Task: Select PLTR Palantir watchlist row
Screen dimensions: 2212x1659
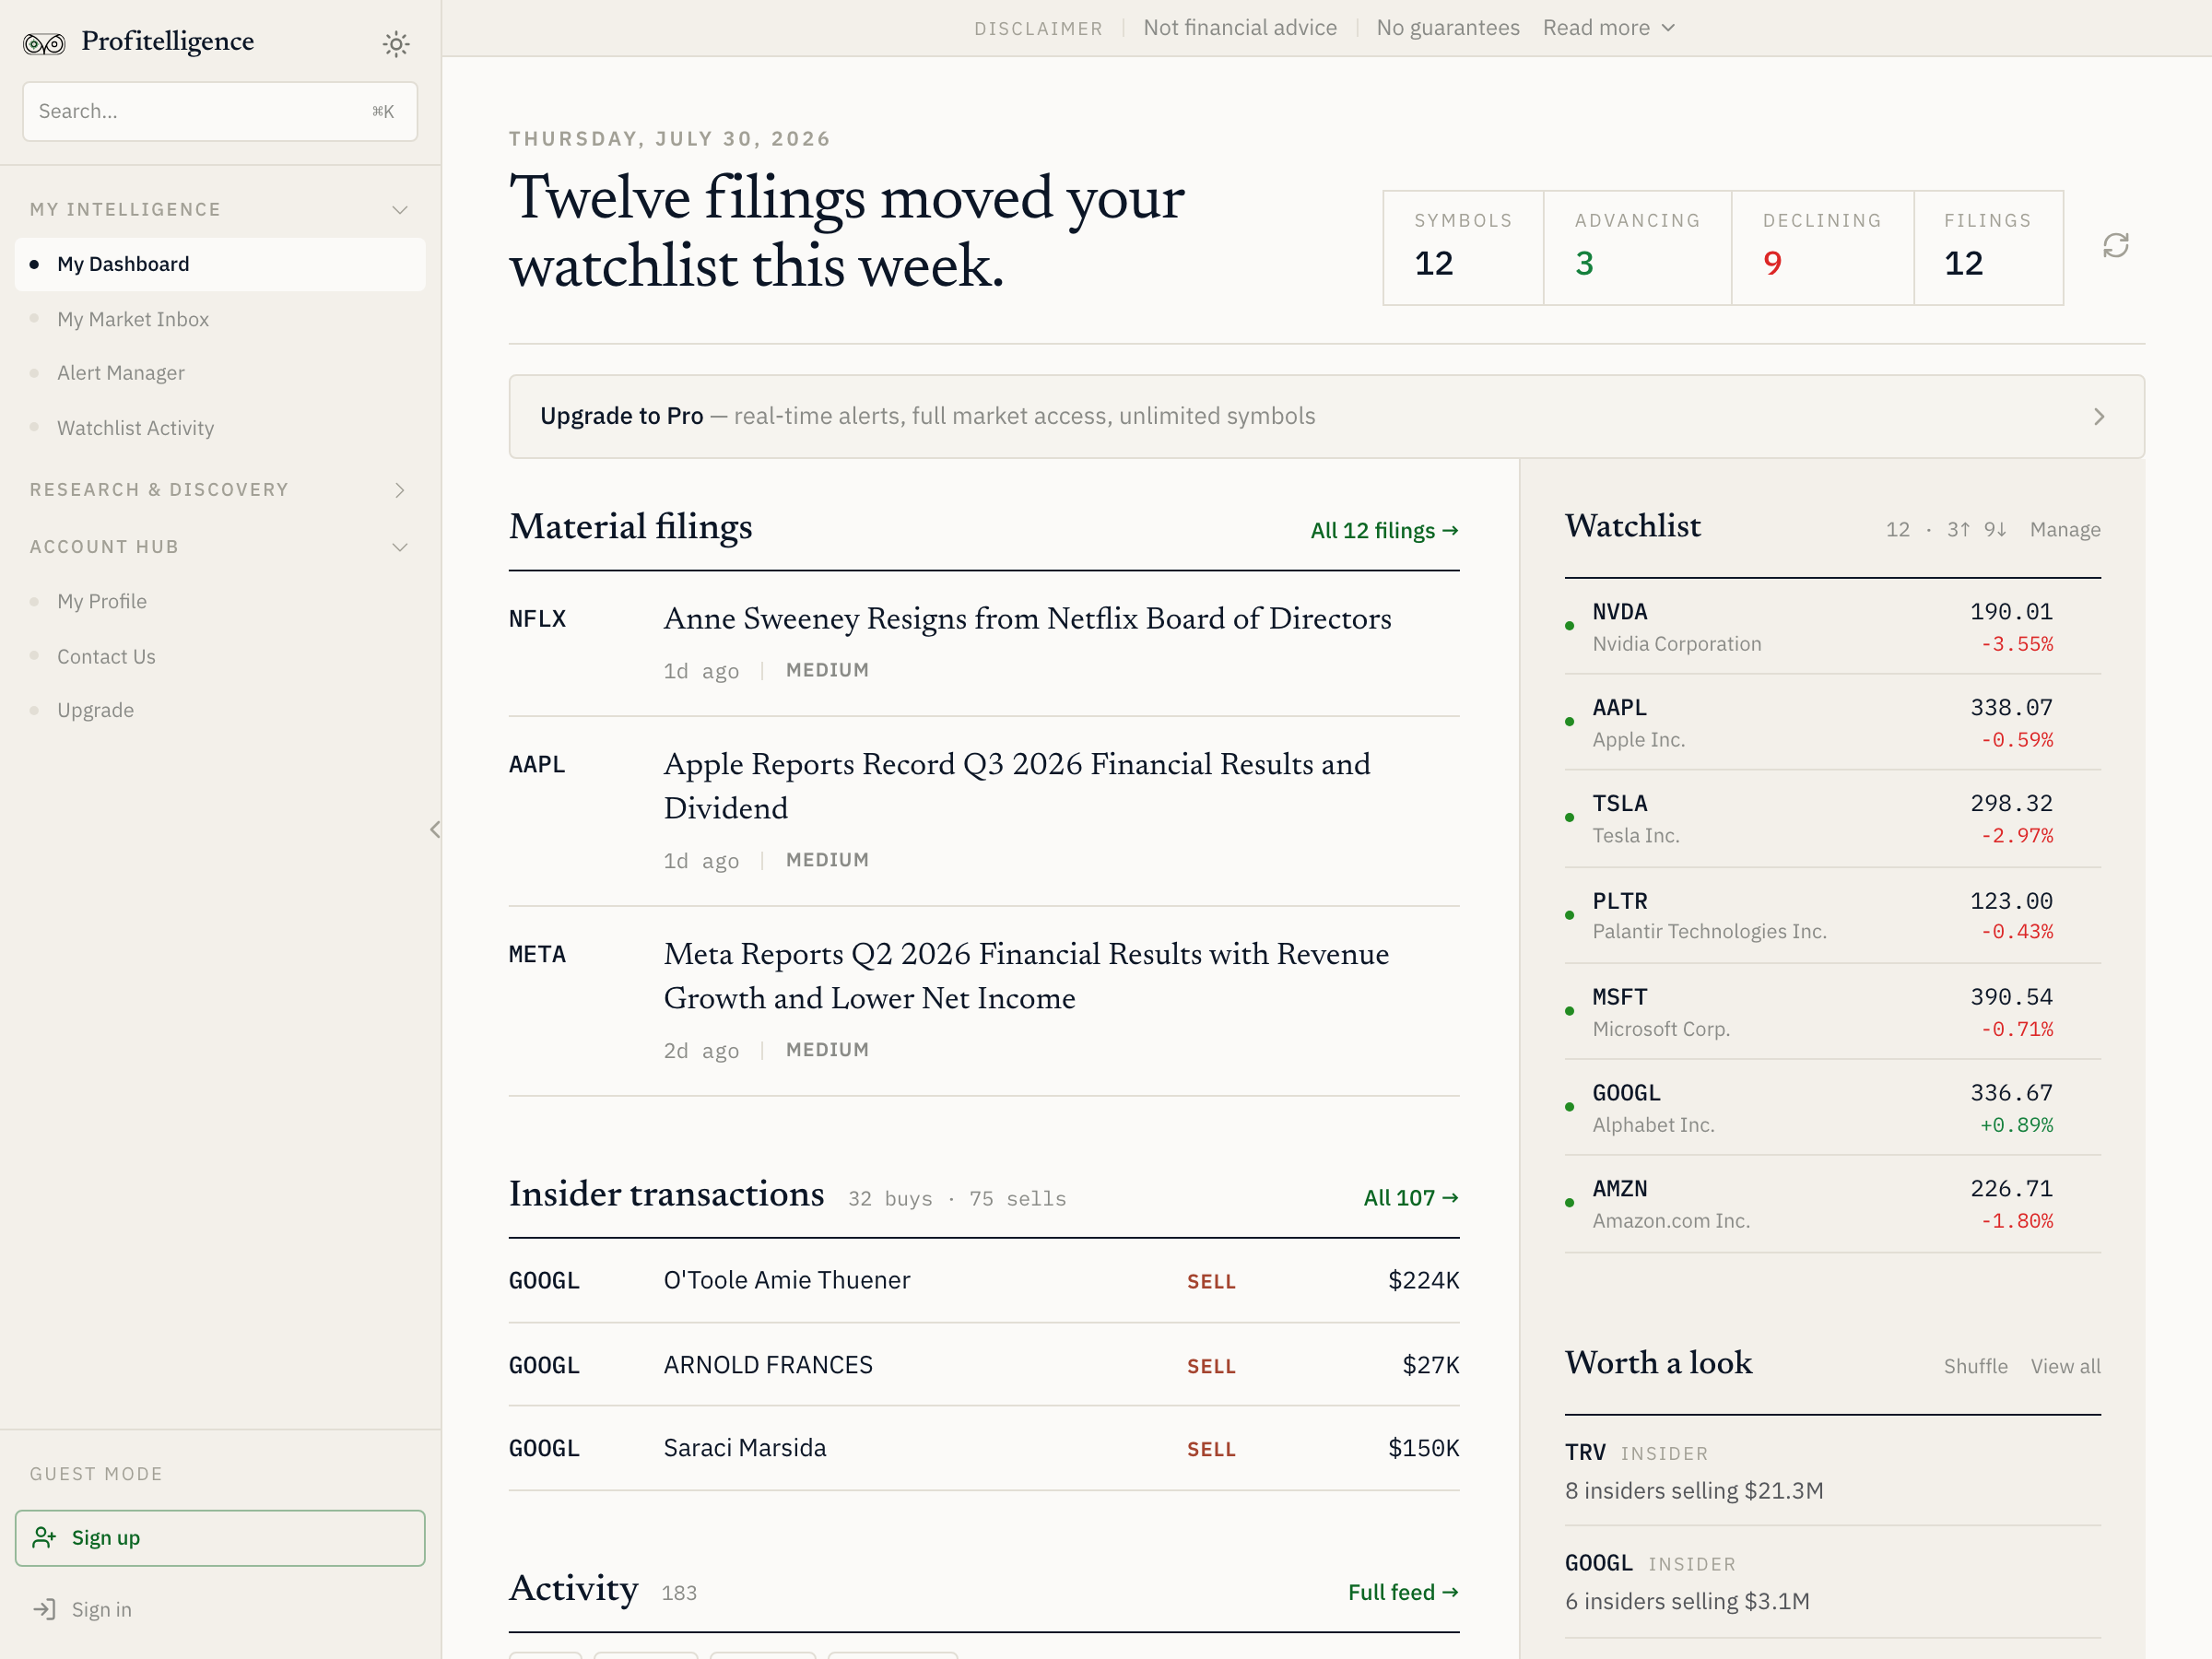Action: coord(1832,916)
